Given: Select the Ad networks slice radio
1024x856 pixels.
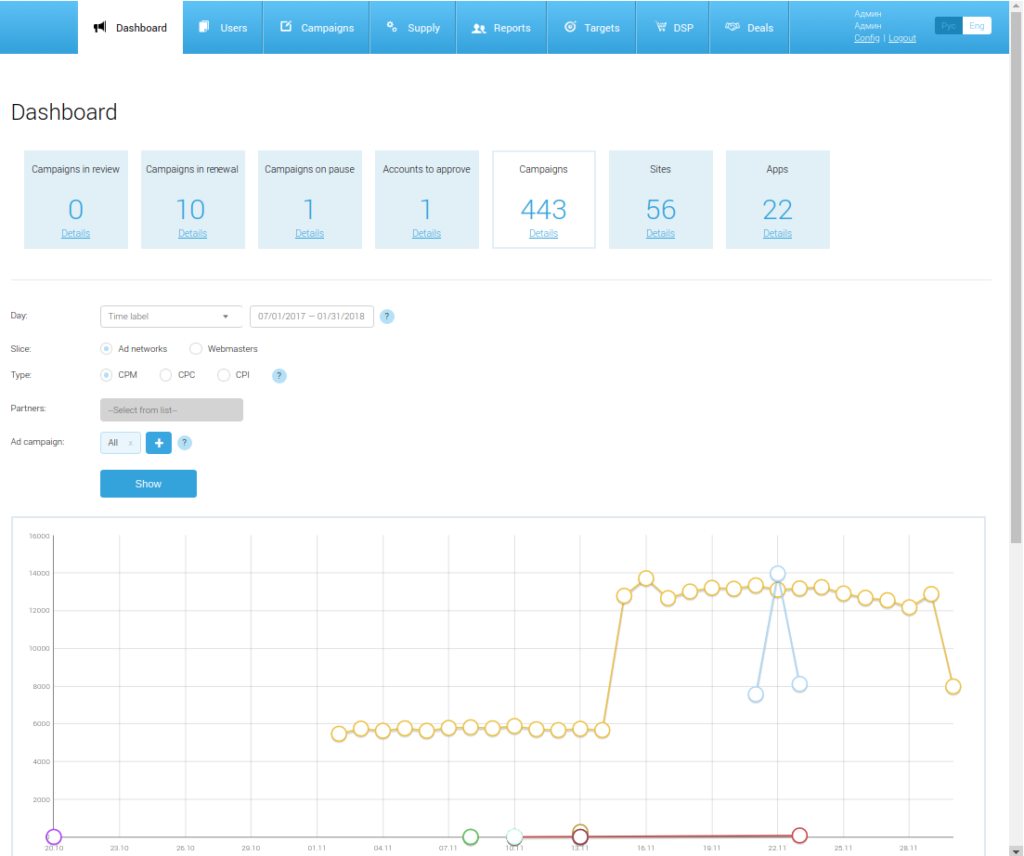Looking at the screenshot, I should 106,349.
